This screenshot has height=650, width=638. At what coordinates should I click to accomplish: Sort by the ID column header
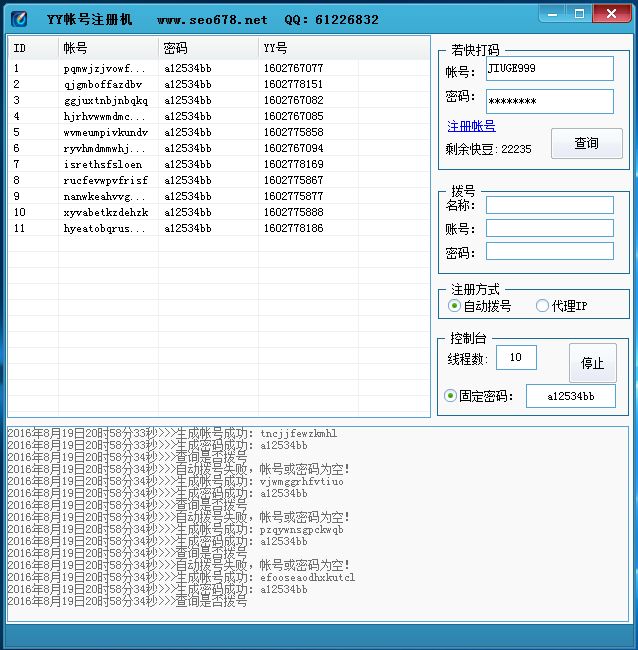(32, 48)
